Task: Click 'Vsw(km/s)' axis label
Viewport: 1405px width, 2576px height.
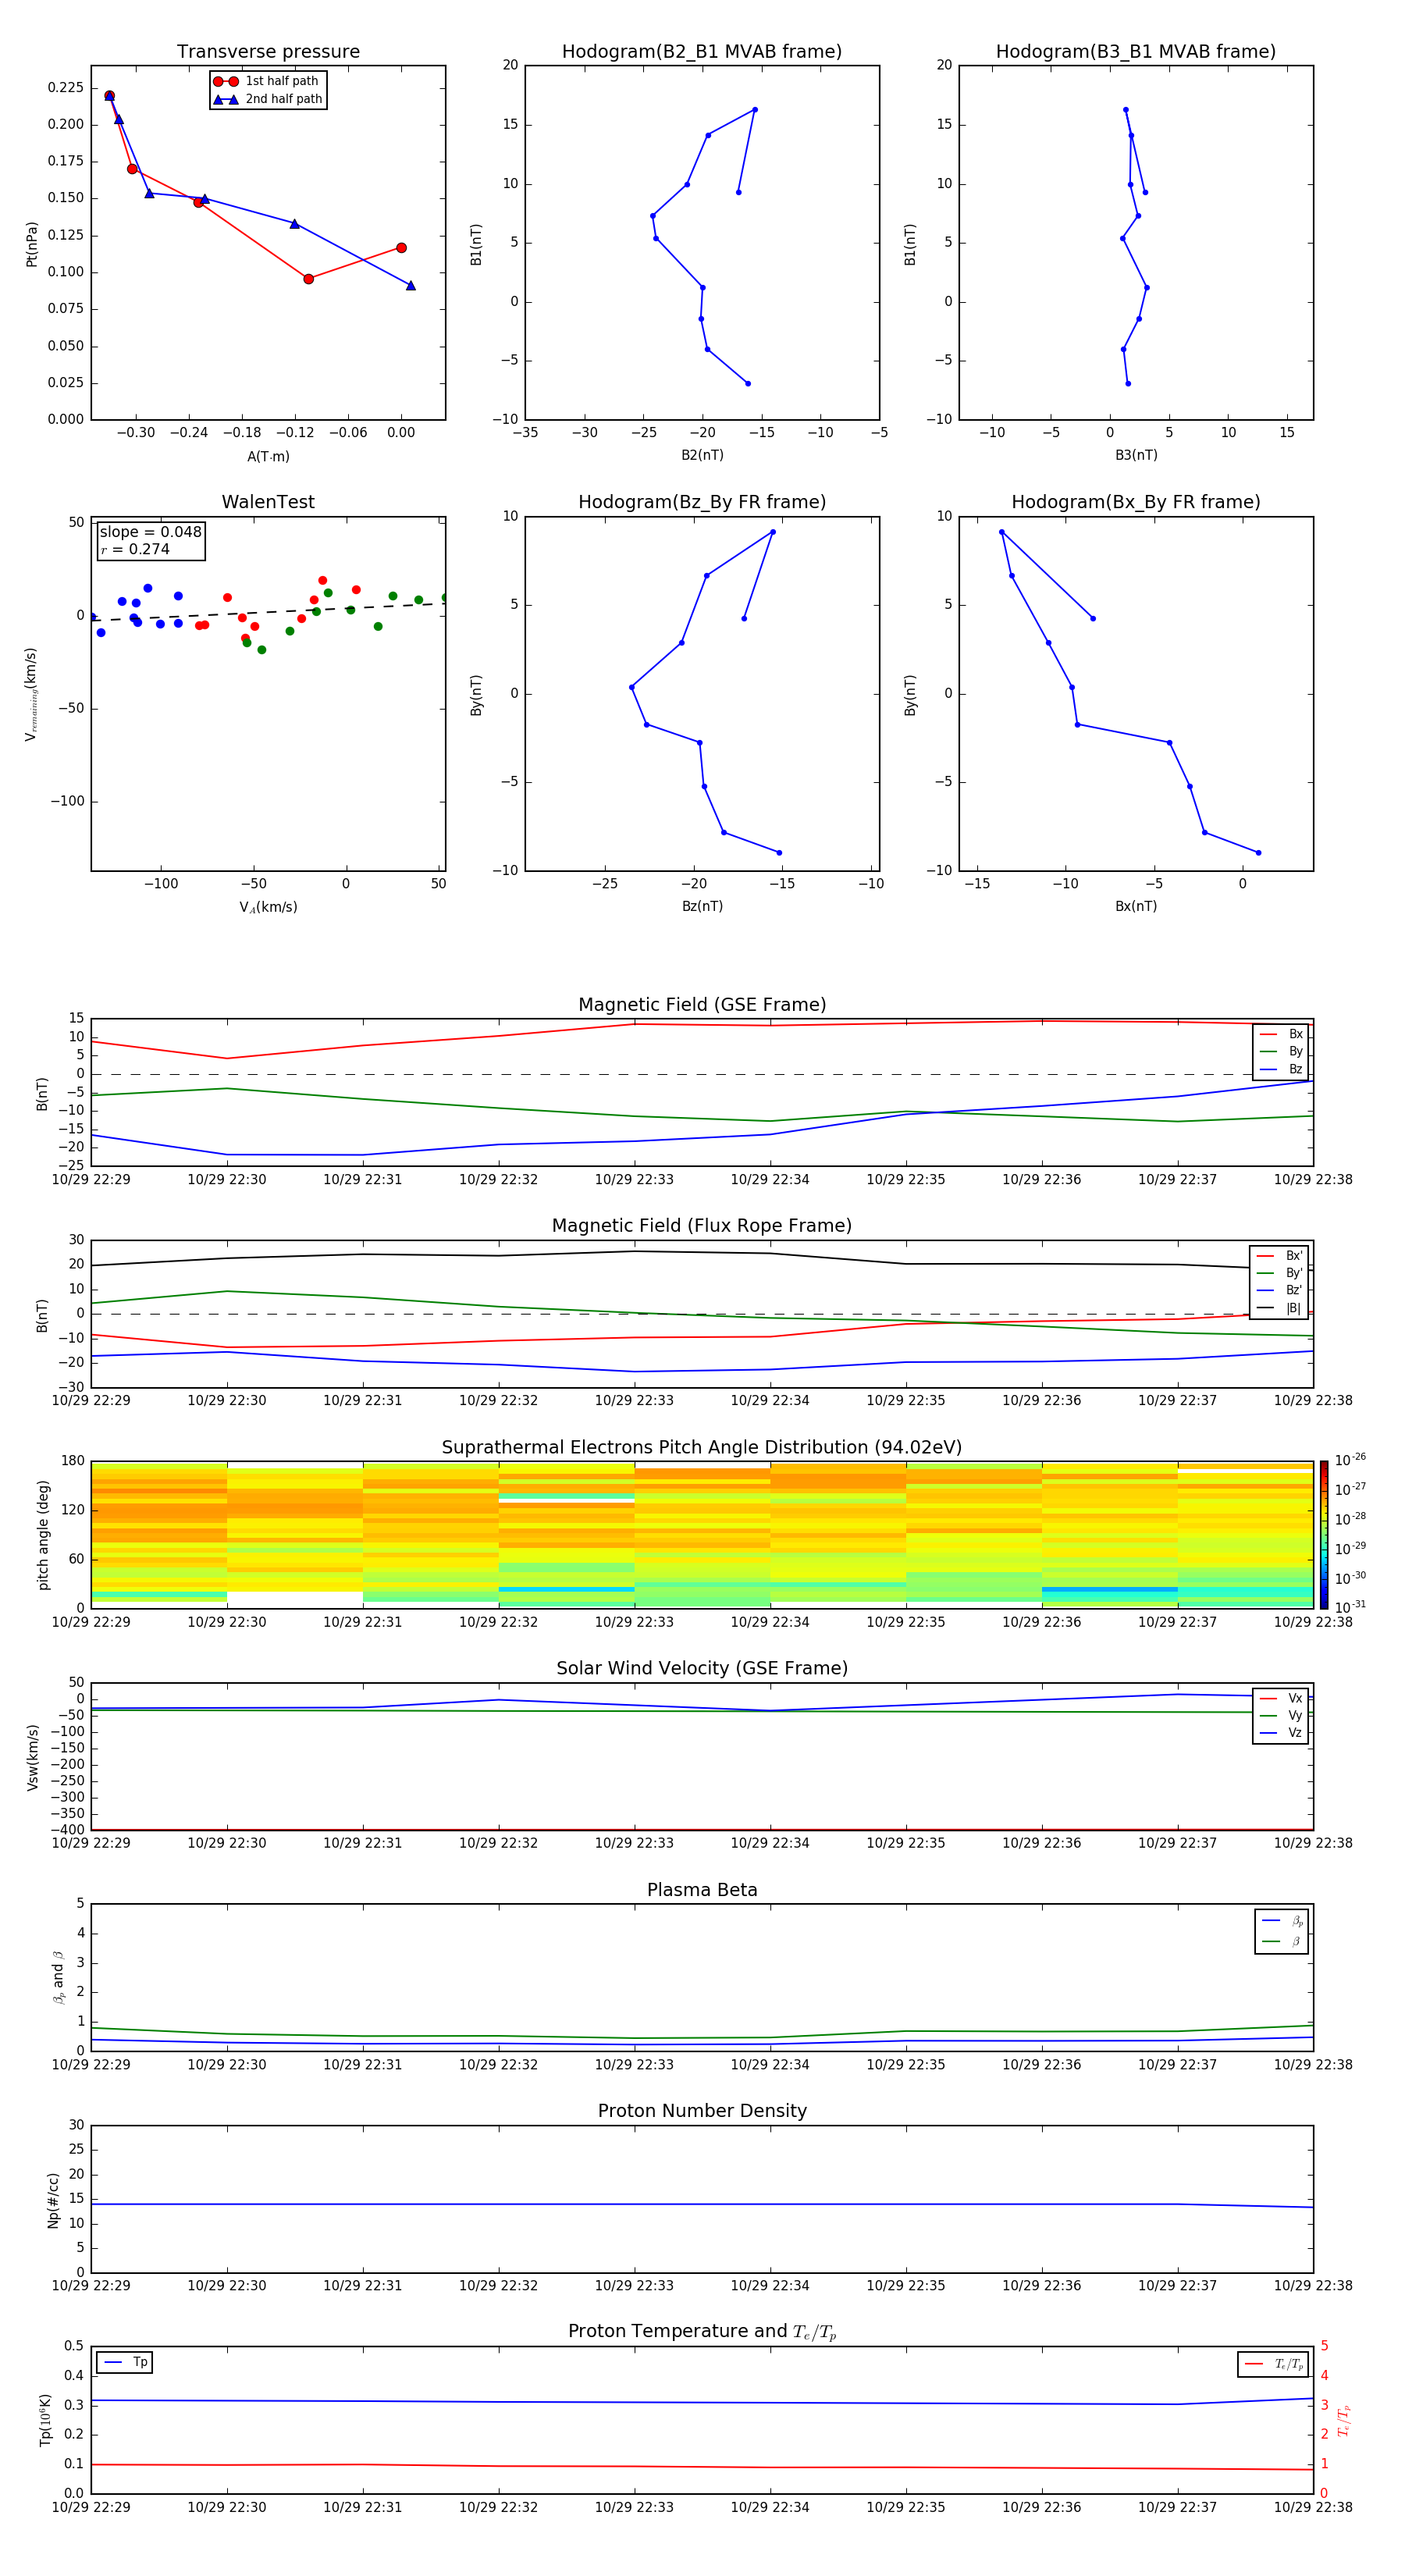Action: click(x=32, y=1756)
